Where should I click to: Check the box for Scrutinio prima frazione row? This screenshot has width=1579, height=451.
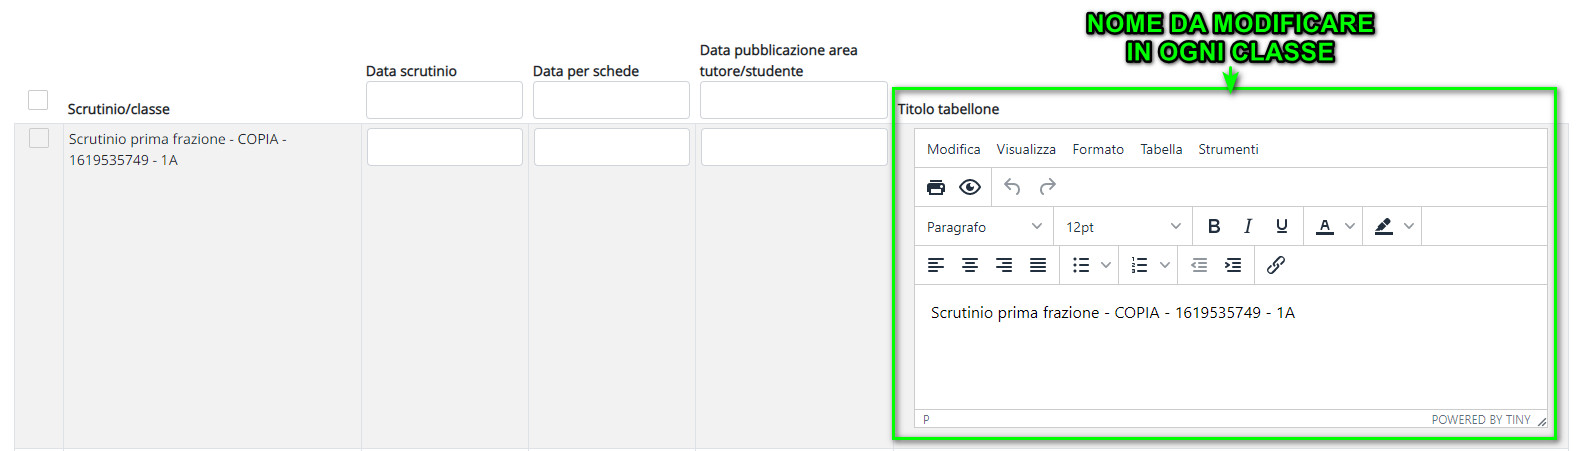39,138
